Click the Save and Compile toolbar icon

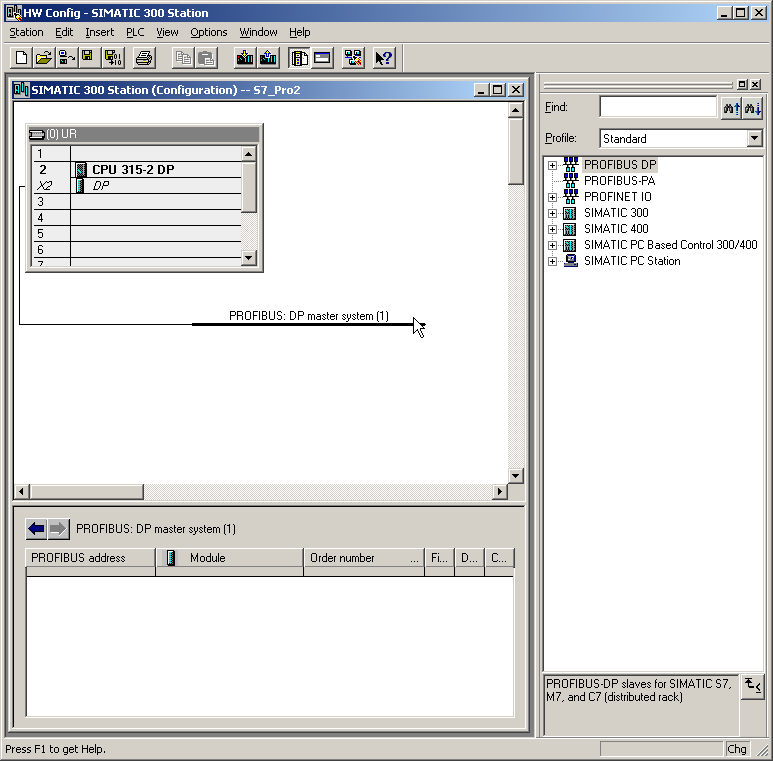(x=112, y=58)
